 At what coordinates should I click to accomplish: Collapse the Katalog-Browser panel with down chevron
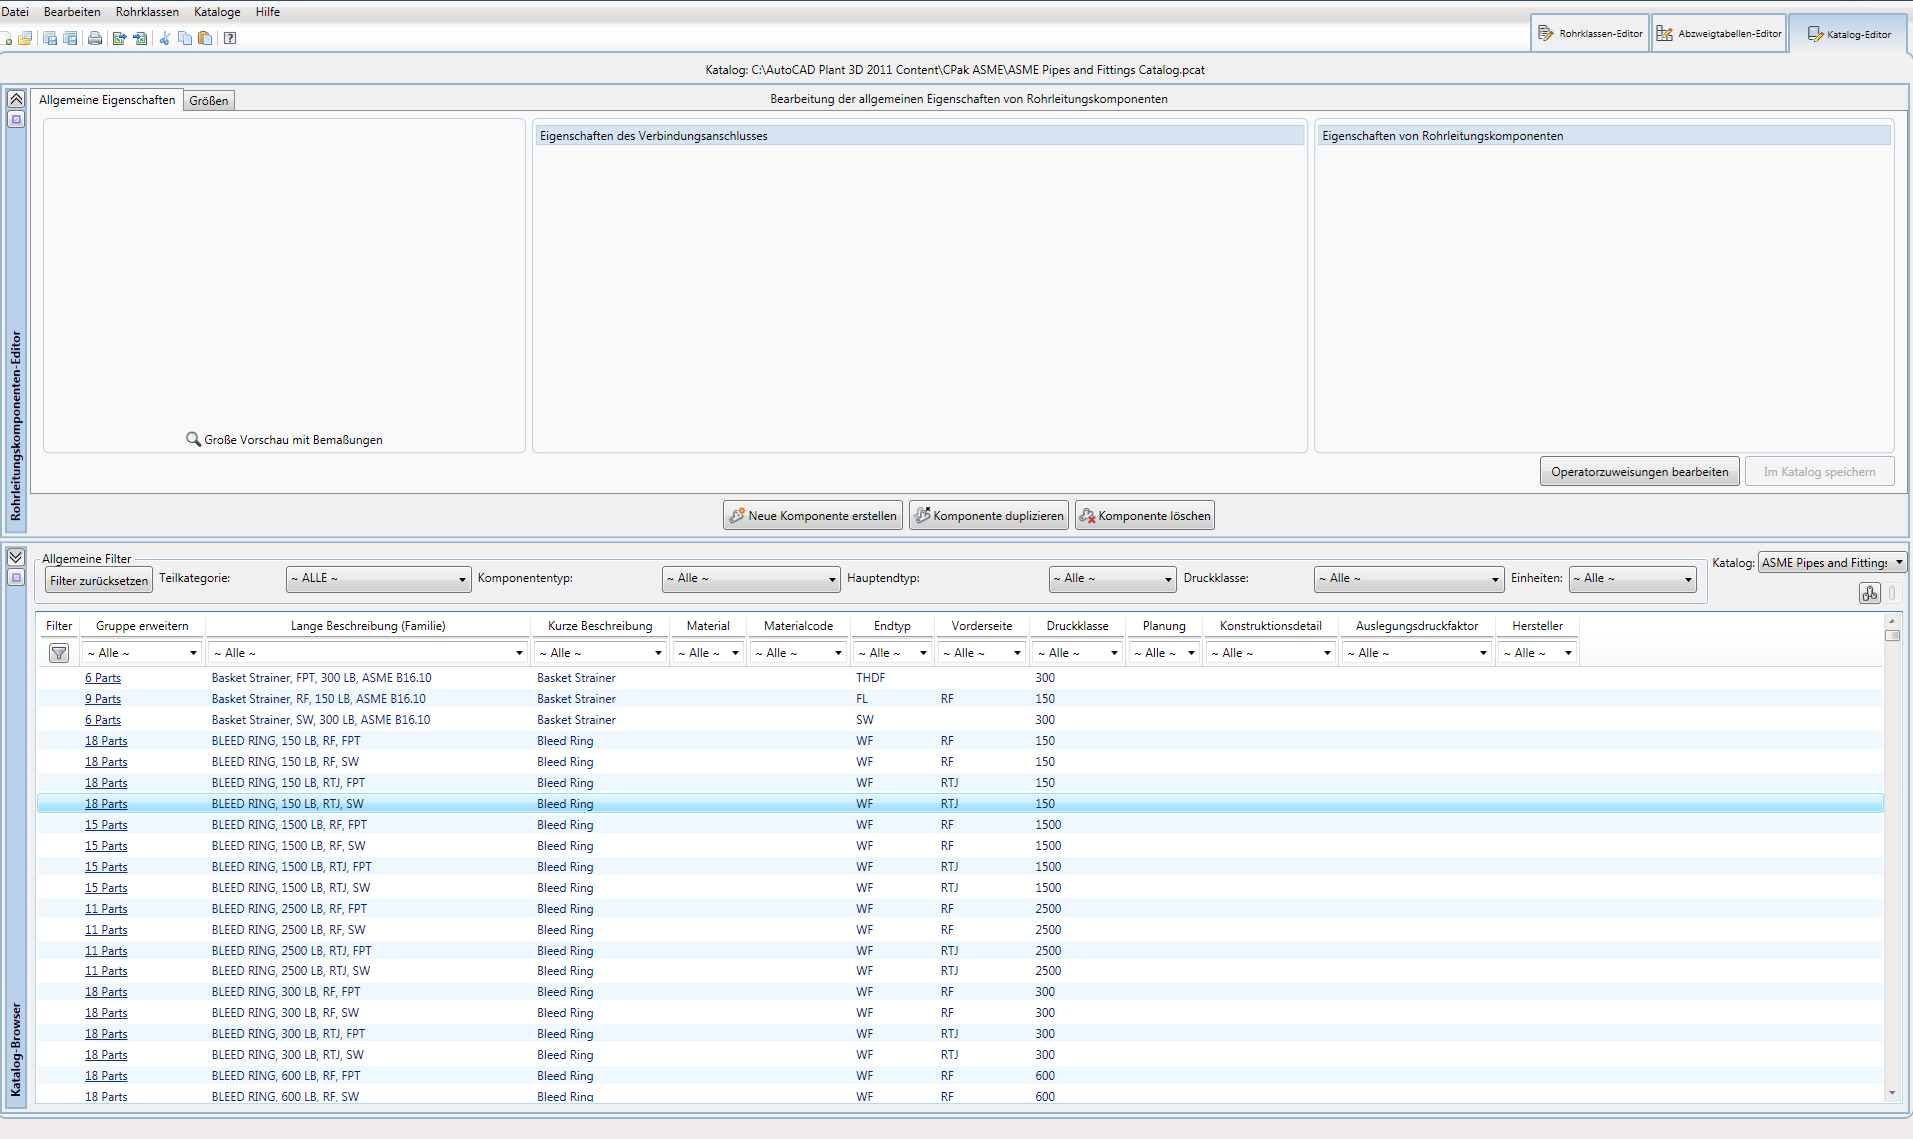(16, 557)
